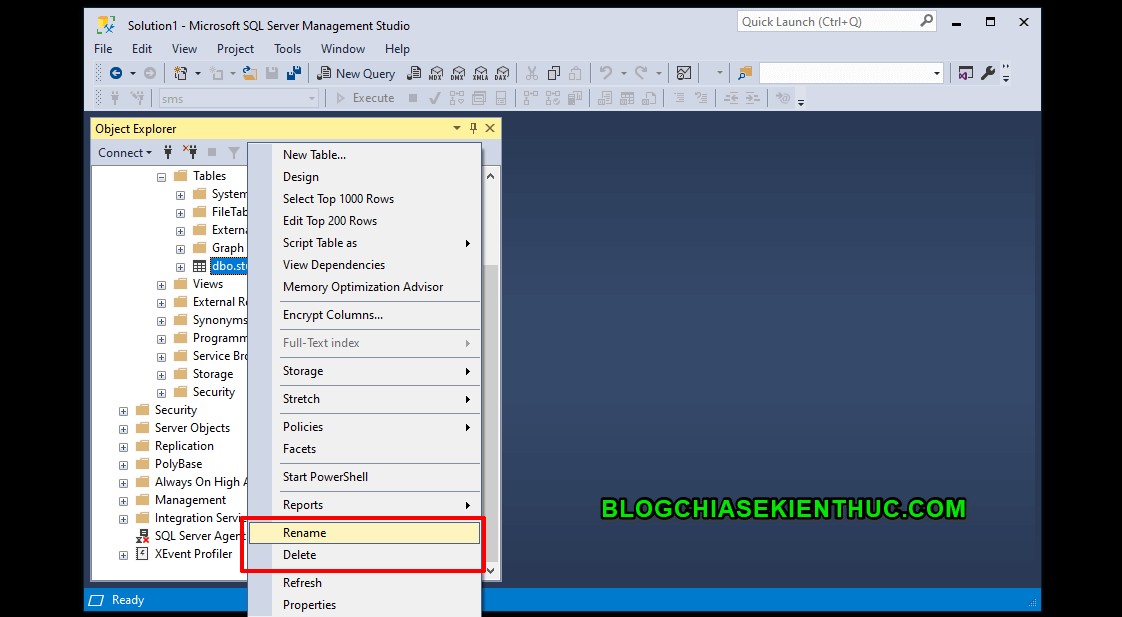This screenshot has width=1122, height=617.
Task: Click the New Query button
Action: click(x=356, y=73)
